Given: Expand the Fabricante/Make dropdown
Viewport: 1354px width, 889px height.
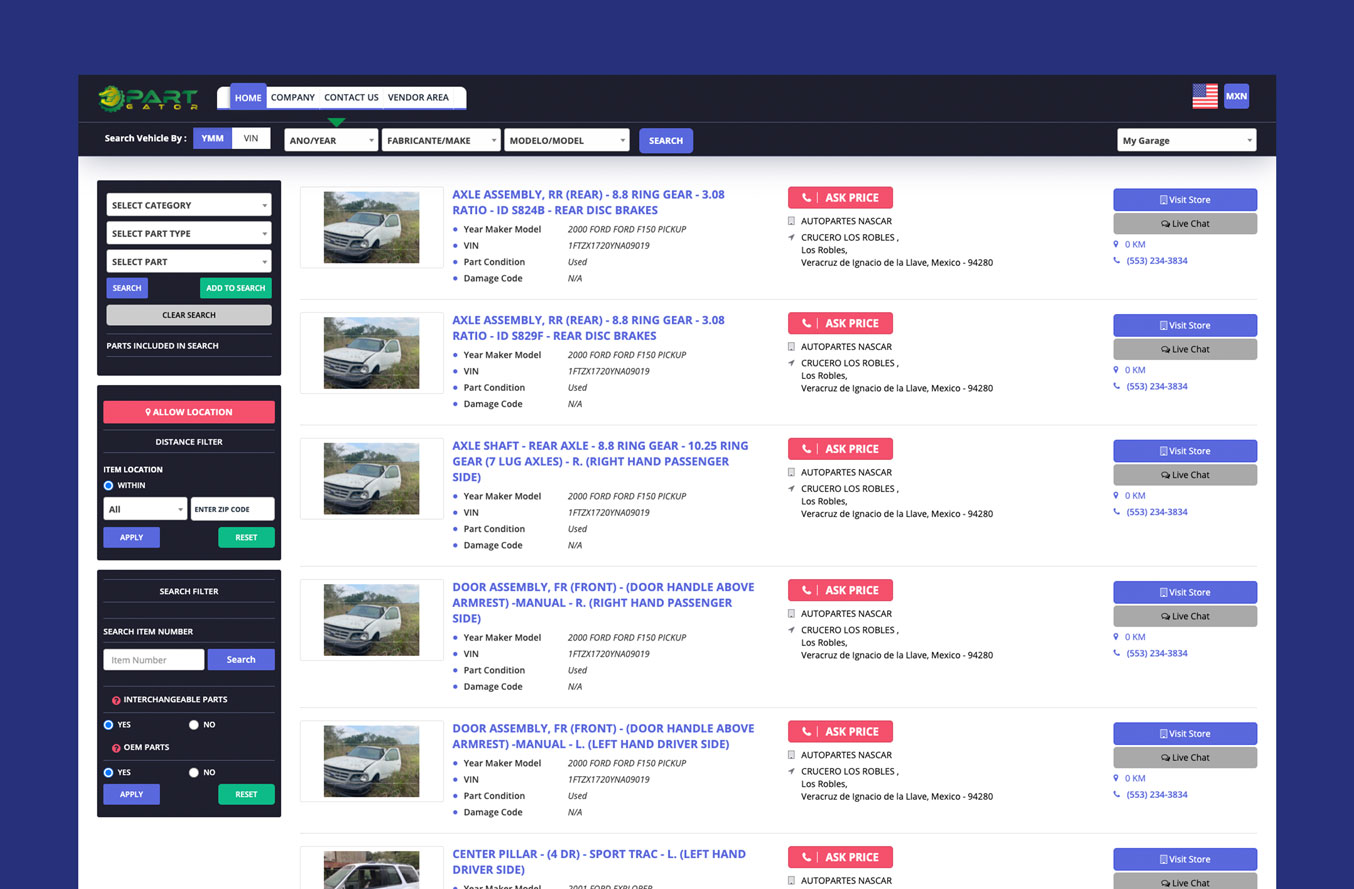Looking at the screenshot, I should (x=441, y=140).
